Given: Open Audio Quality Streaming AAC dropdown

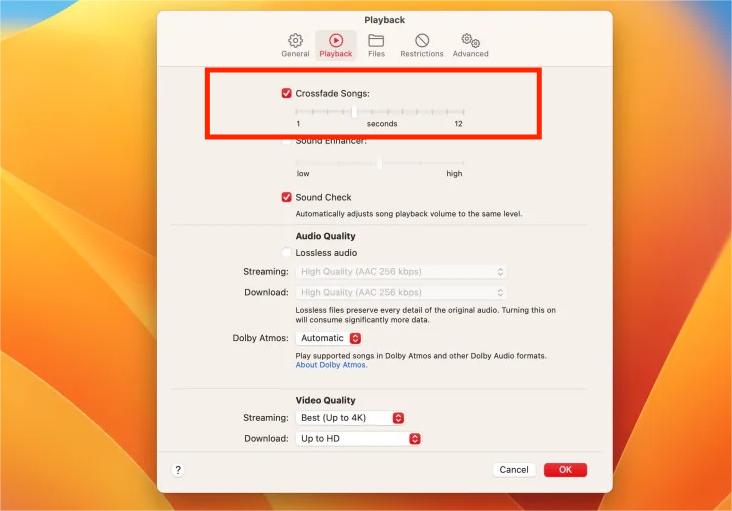Looking at the screenshot, I should pyautogui.click(x=401, y=272).
